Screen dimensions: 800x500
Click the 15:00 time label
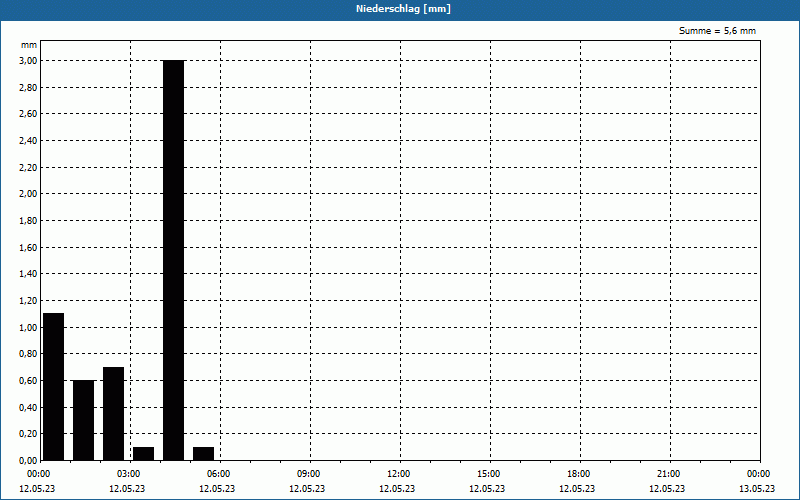(488, 474)
